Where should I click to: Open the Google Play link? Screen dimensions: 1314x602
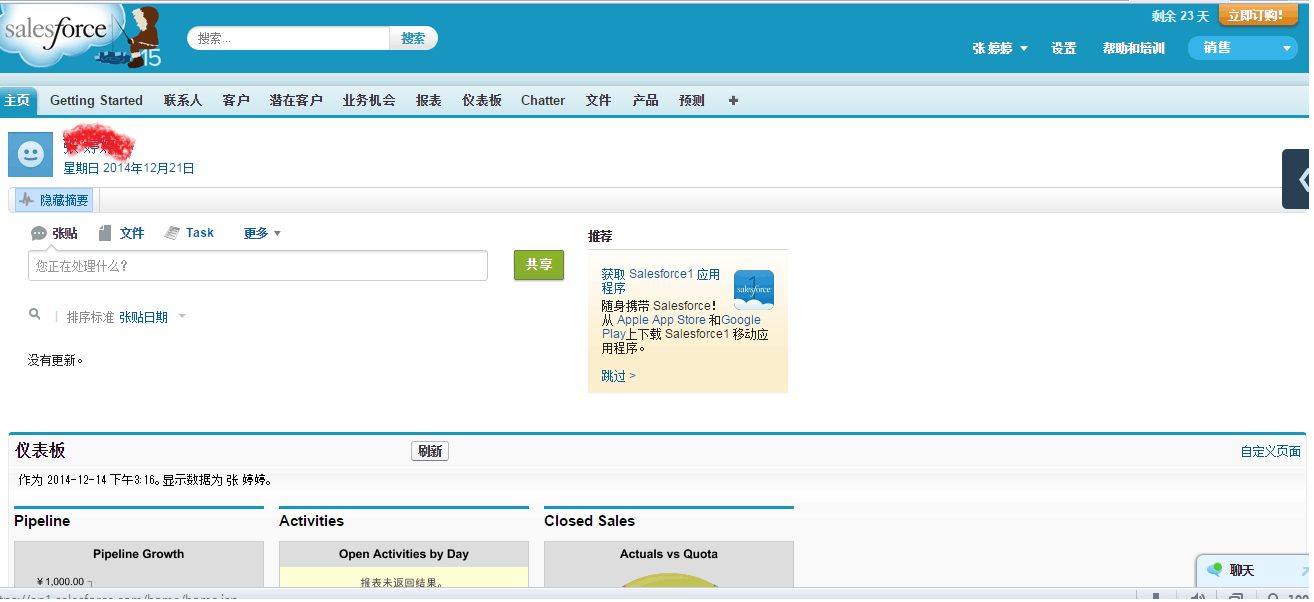(681, 327)
